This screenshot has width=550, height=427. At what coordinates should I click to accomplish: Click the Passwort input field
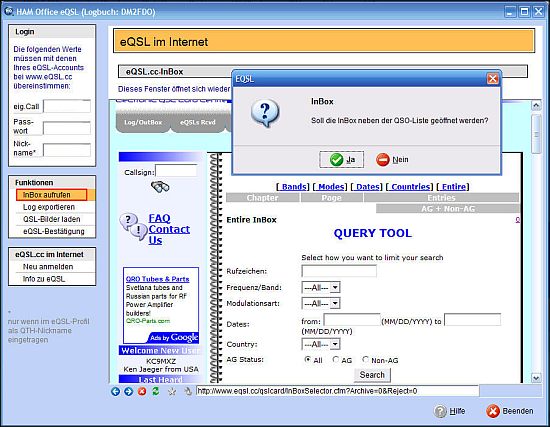[67, 128]
